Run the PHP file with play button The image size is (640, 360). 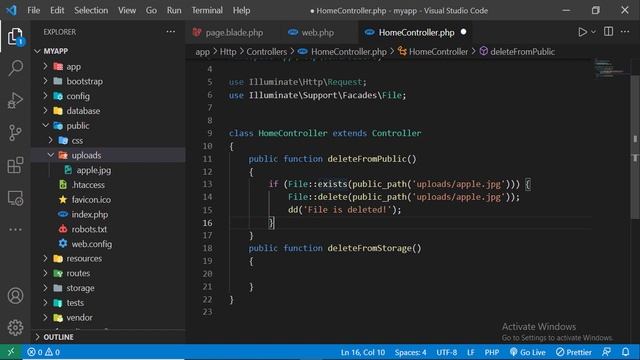pyautogui.click(x=582, y=32)
